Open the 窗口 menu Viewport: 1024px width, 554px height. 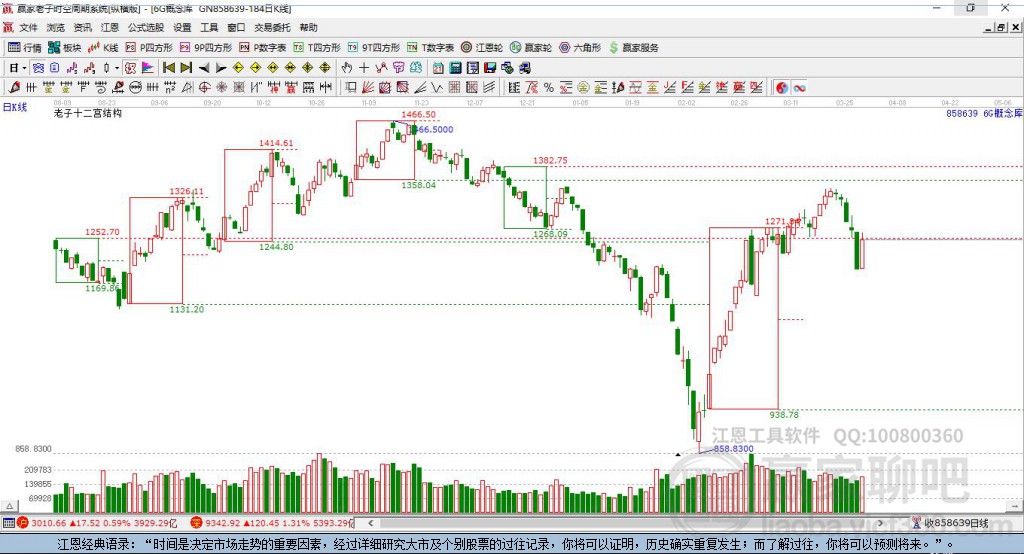[x=236, y=27]
